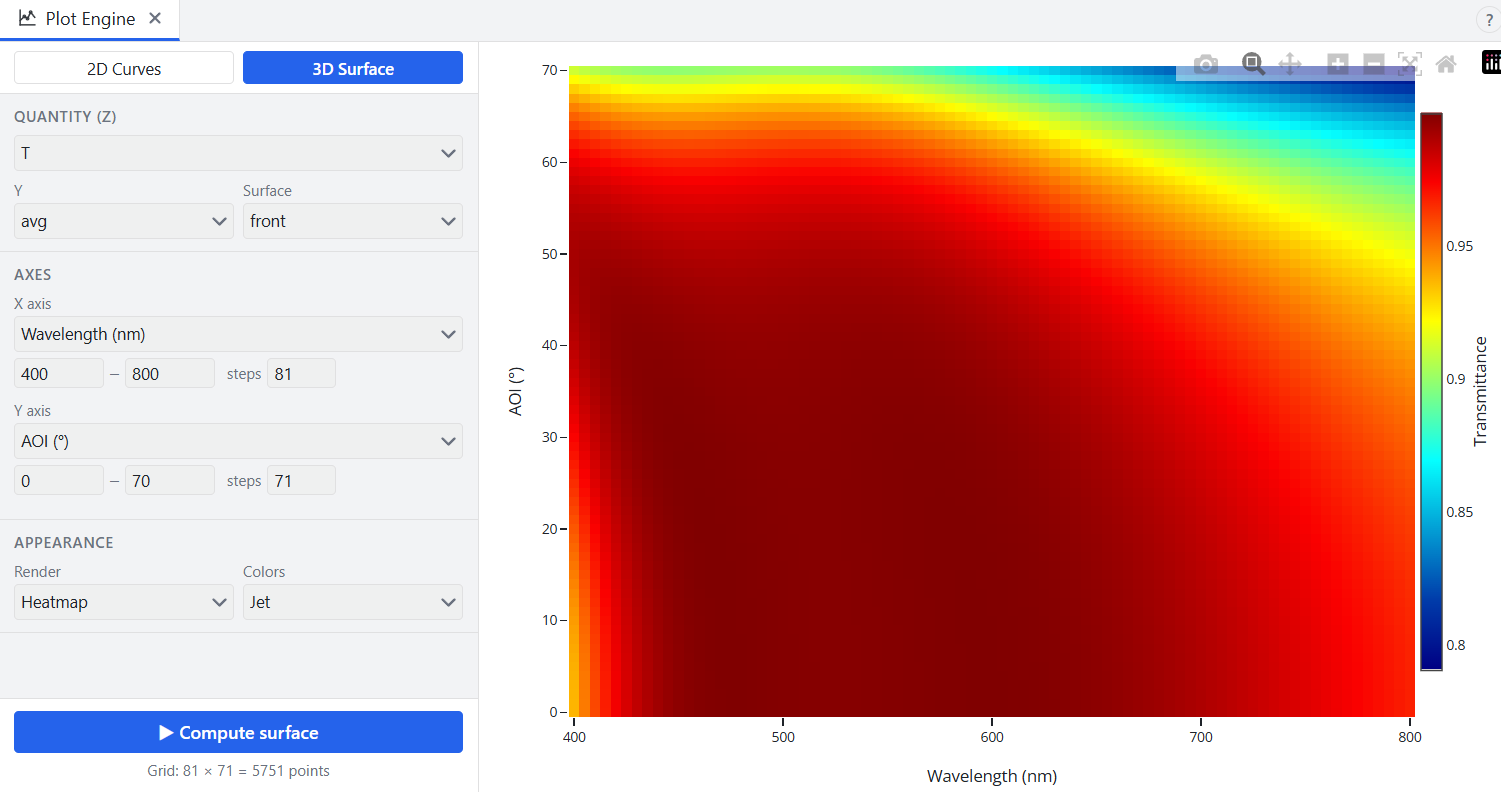The image size is (1501, 792).
Task: Click the Transmittance colorbar title
Action: 1481,391
